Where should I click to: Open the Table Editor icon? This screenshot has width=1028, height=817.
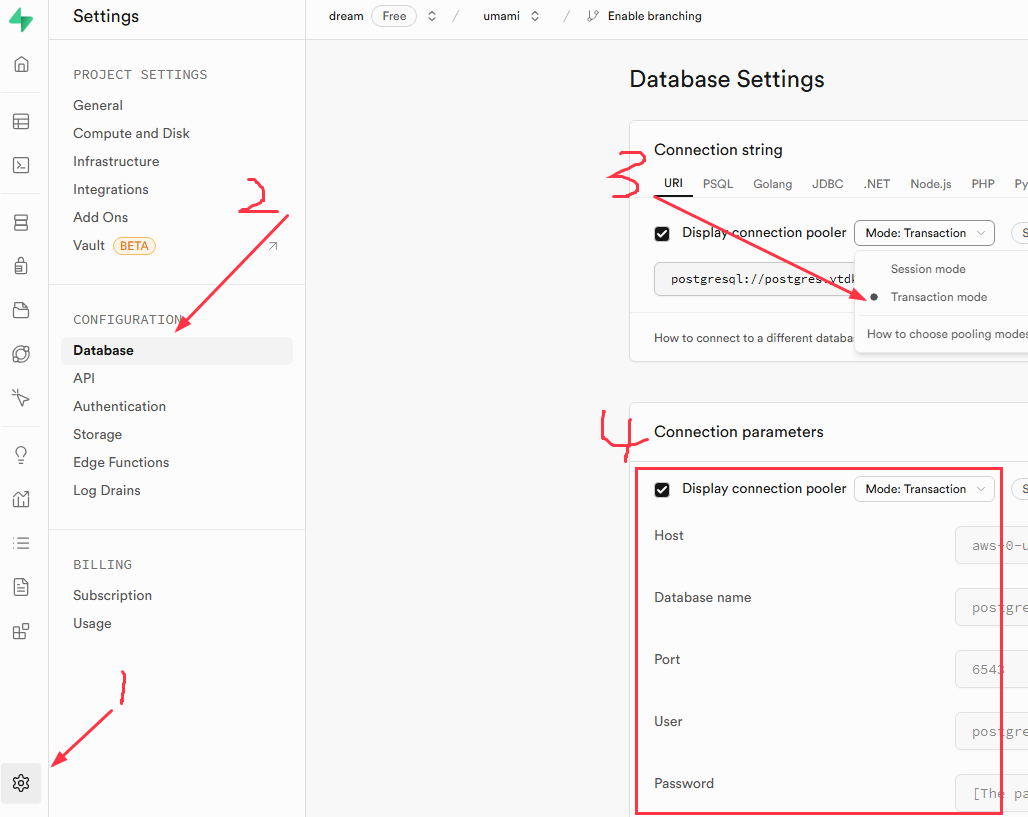point(21,122)
